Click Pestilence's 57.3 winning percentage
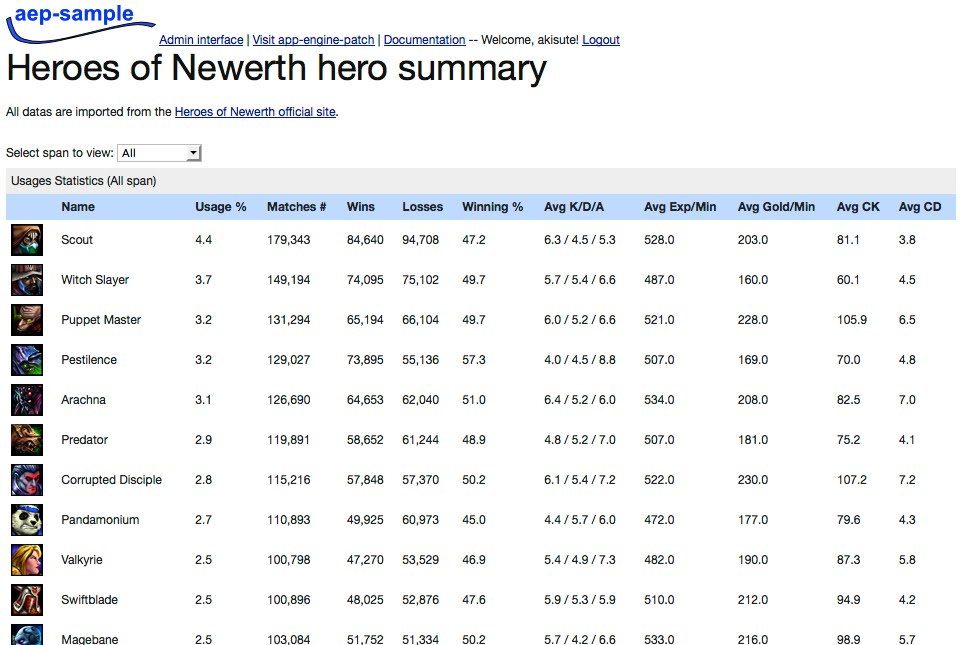Screen dimensions: 964x645 (473, 360)
